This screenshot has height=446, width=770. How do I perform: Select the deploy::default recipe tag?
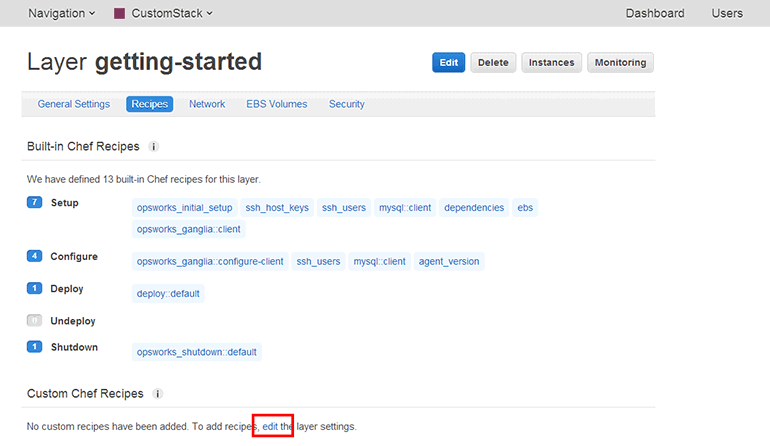[168, 294]
